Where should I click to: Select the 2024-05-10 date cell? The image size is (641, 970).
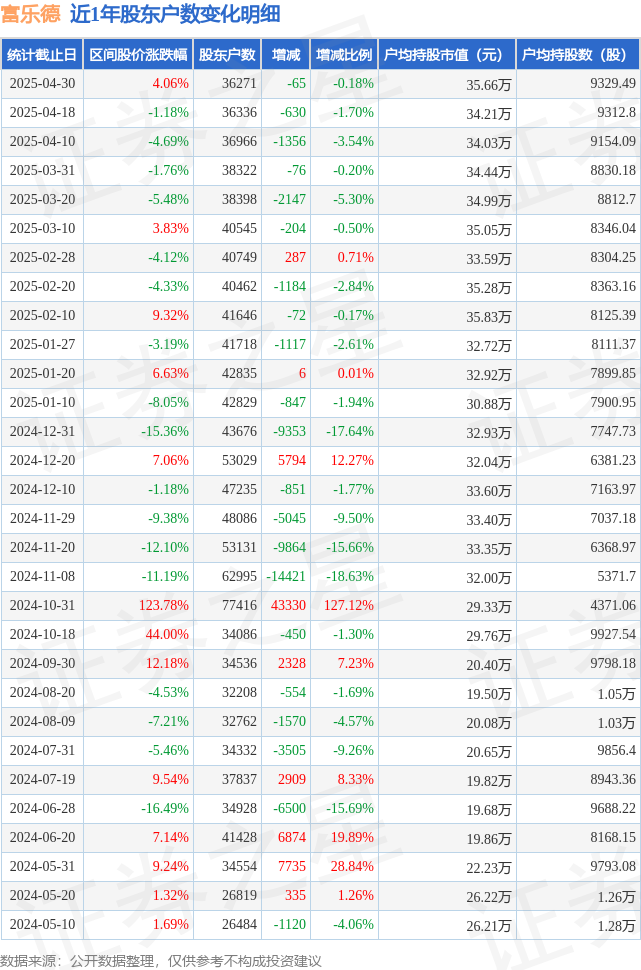coord(42,924)
